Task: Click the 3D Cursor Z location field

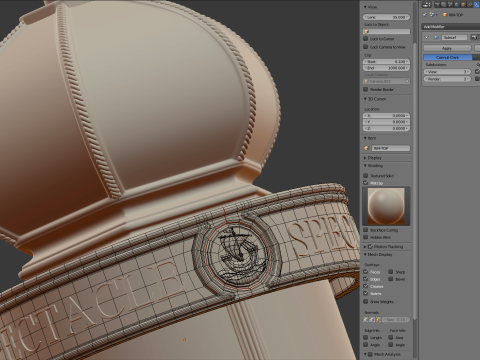Action: click(386, 128)
